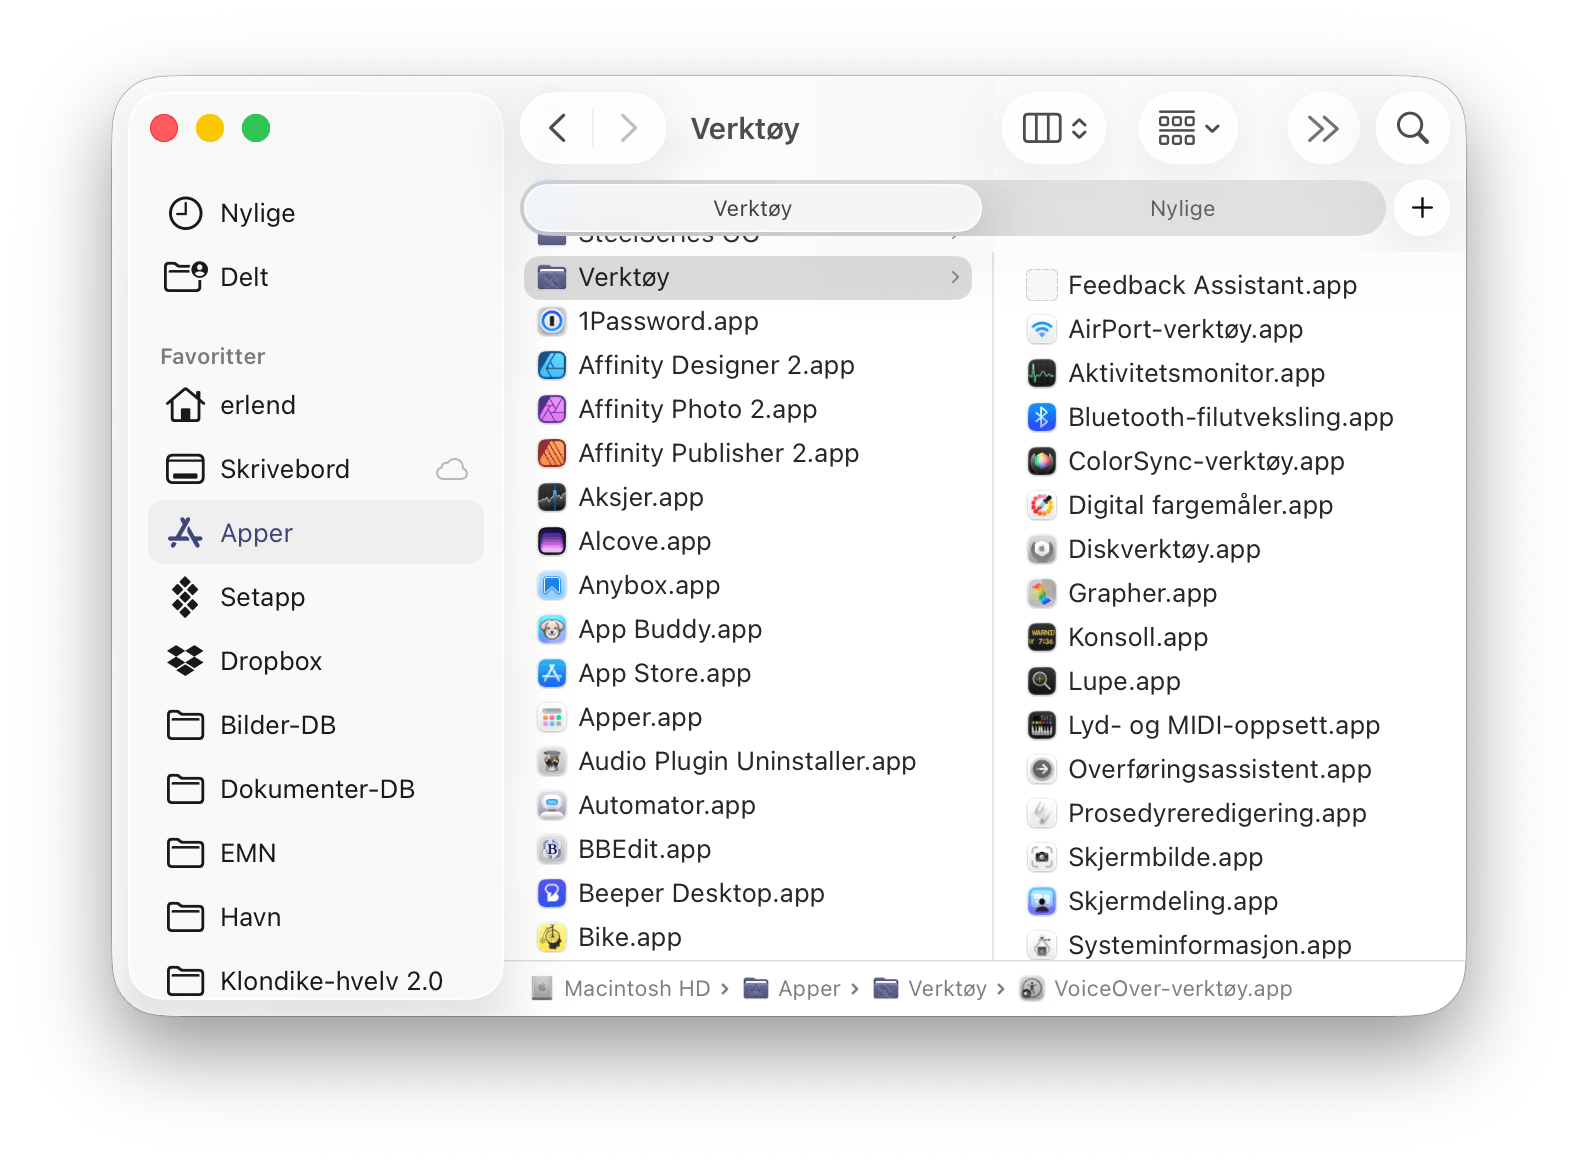Click Apper in the path bar
The image size is (1578, 1164).
coord(808,989)
